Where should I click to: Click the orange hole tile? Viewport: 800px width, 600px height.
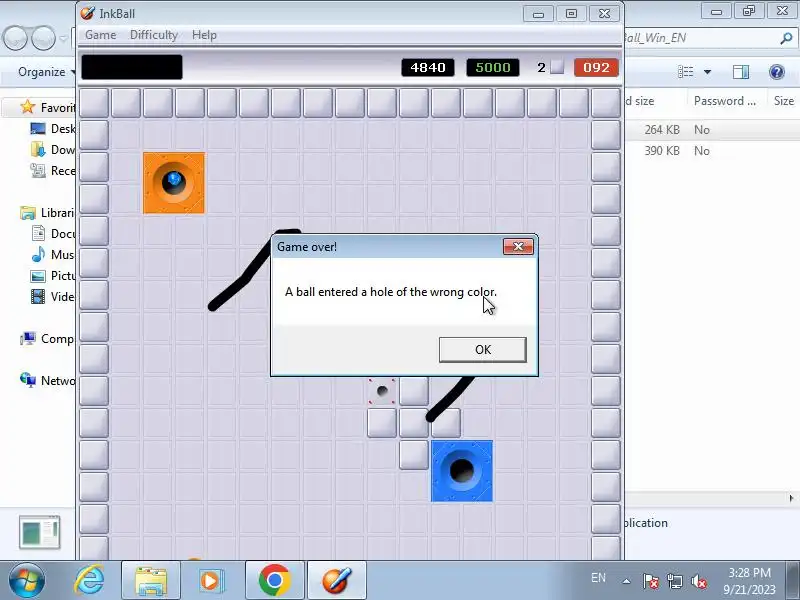(174, 183)
